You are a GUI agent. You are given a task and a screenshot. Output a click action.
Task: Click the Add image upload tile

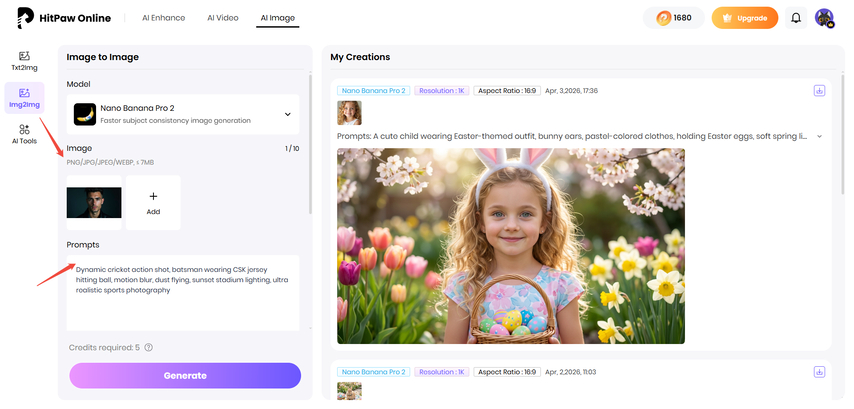[153, 203]
